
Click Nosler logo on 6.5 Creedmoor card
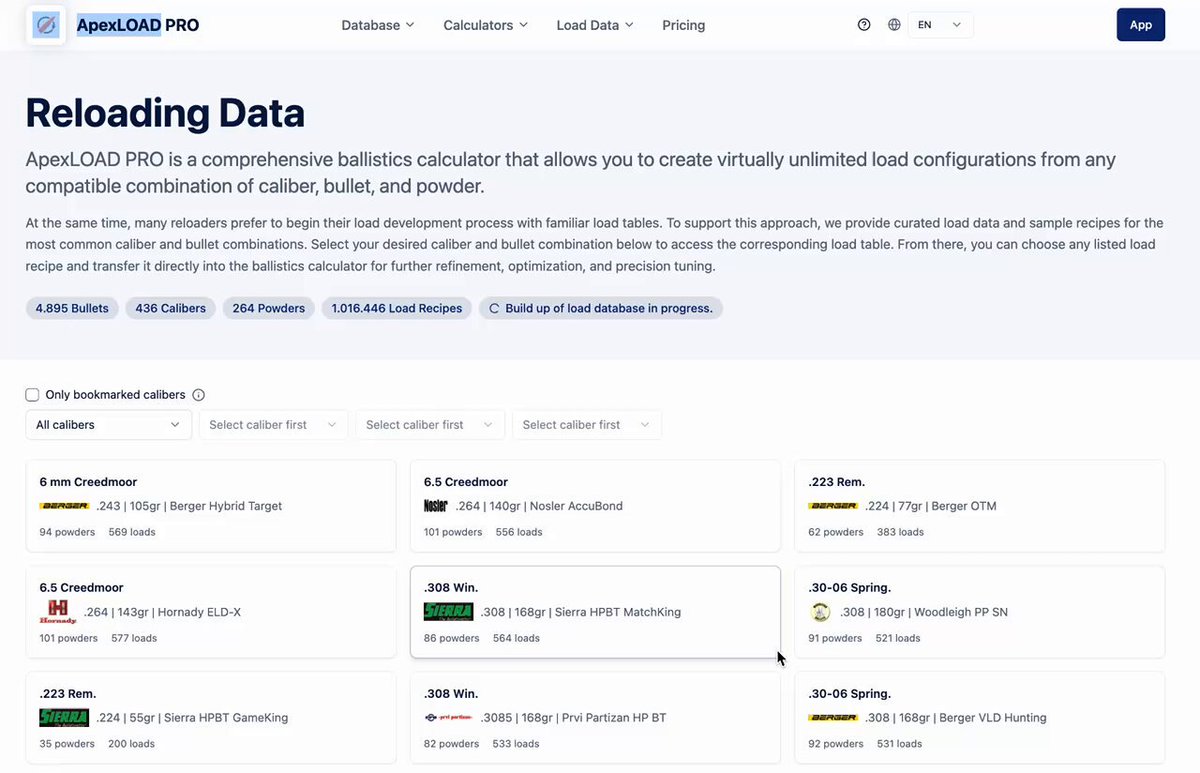point(436,506)
